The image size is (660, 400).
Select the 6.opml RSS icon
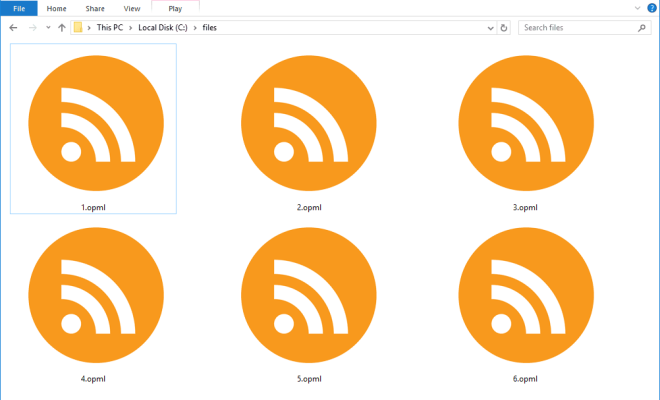point(526,295)
